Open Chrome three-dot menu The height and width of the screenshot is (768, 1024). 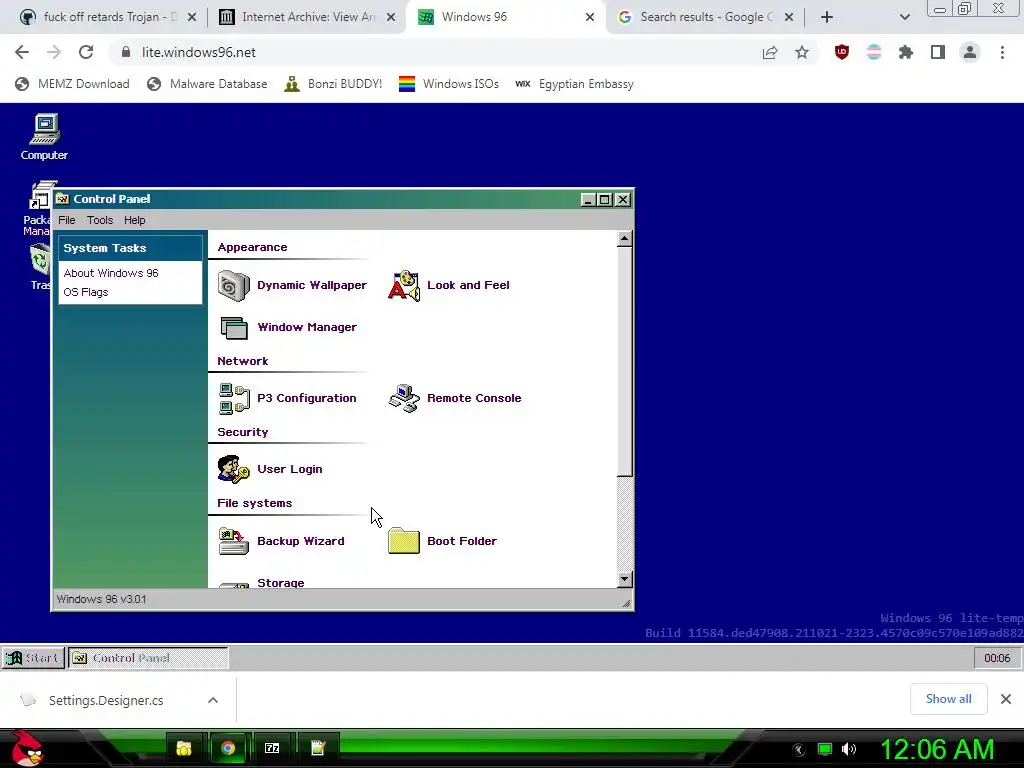(1002, 52)
